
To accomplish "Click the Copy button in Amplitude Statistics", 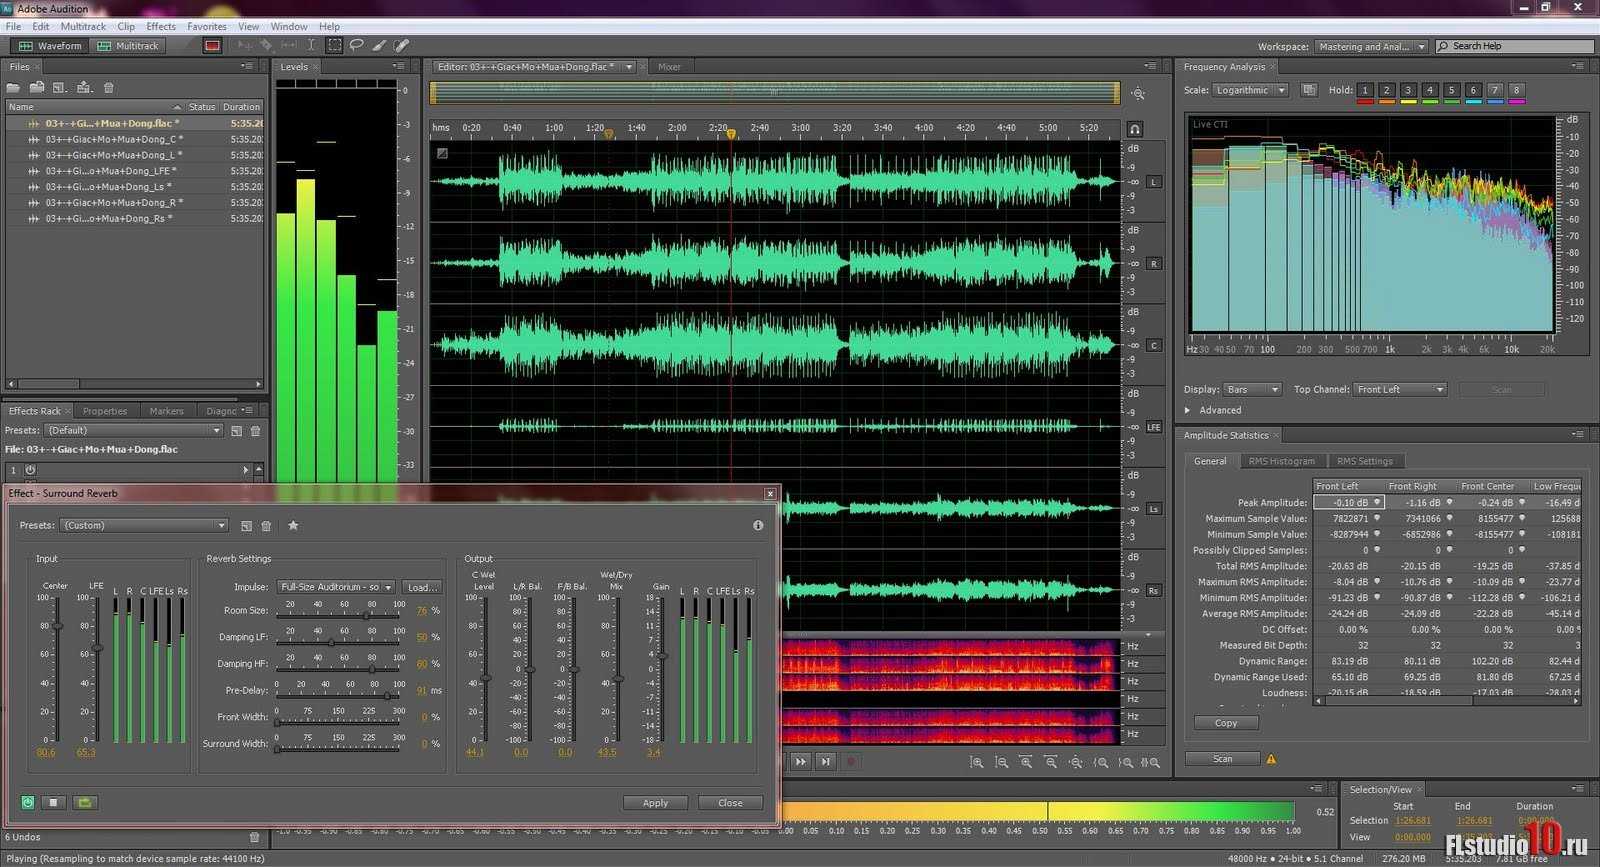I will point(1226,723).
